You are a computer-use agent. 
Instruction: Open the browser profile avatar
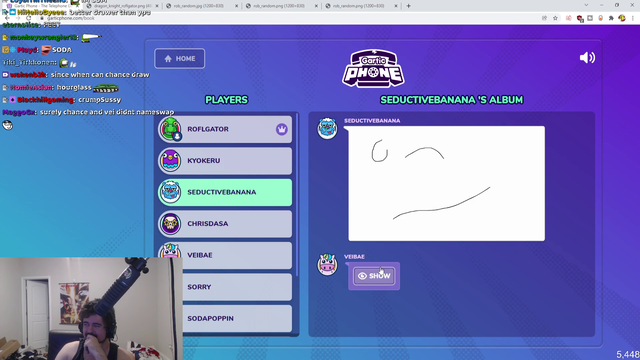622,18
